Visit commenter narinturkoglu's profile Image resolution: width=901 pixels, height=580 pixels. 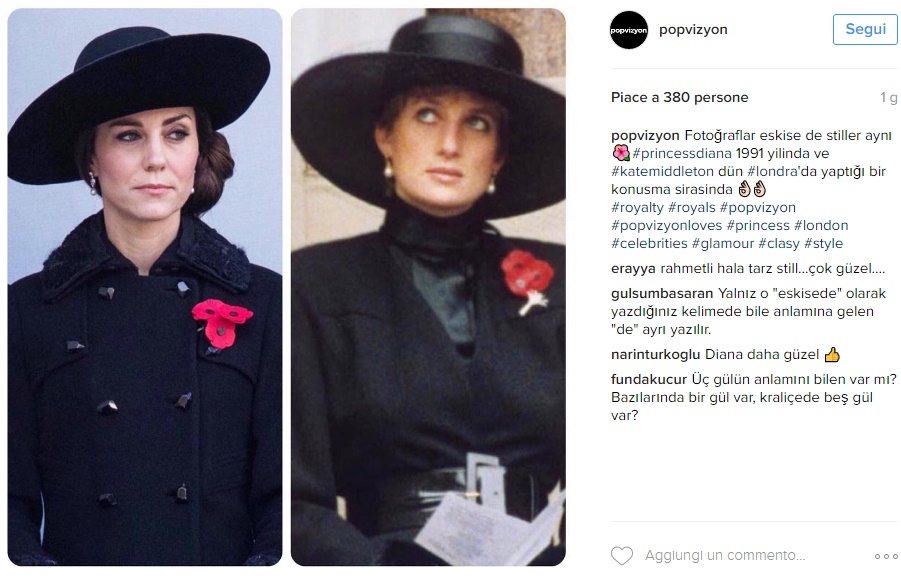click(656, 354)
